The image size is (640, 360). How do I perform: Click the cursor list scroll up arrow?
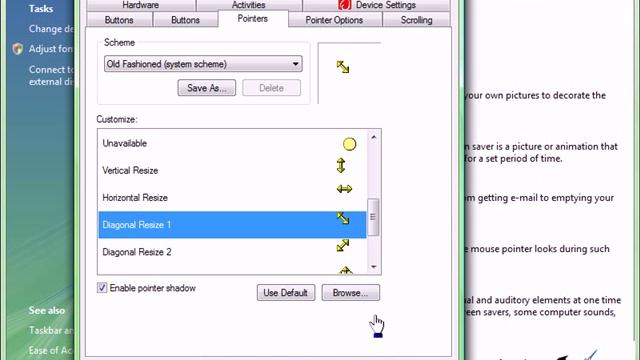pyautogui.click(x=373, y=138)
